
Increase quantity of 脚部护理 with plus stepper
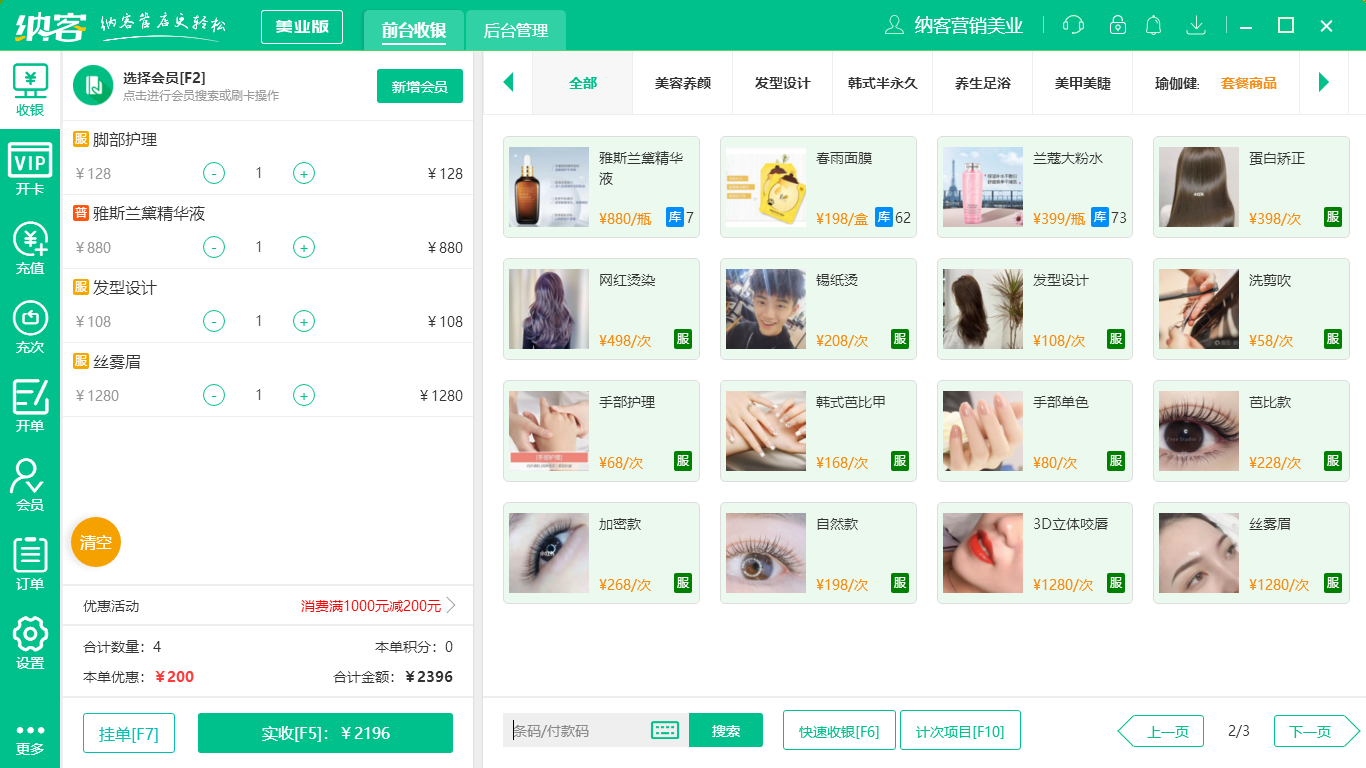303,173
